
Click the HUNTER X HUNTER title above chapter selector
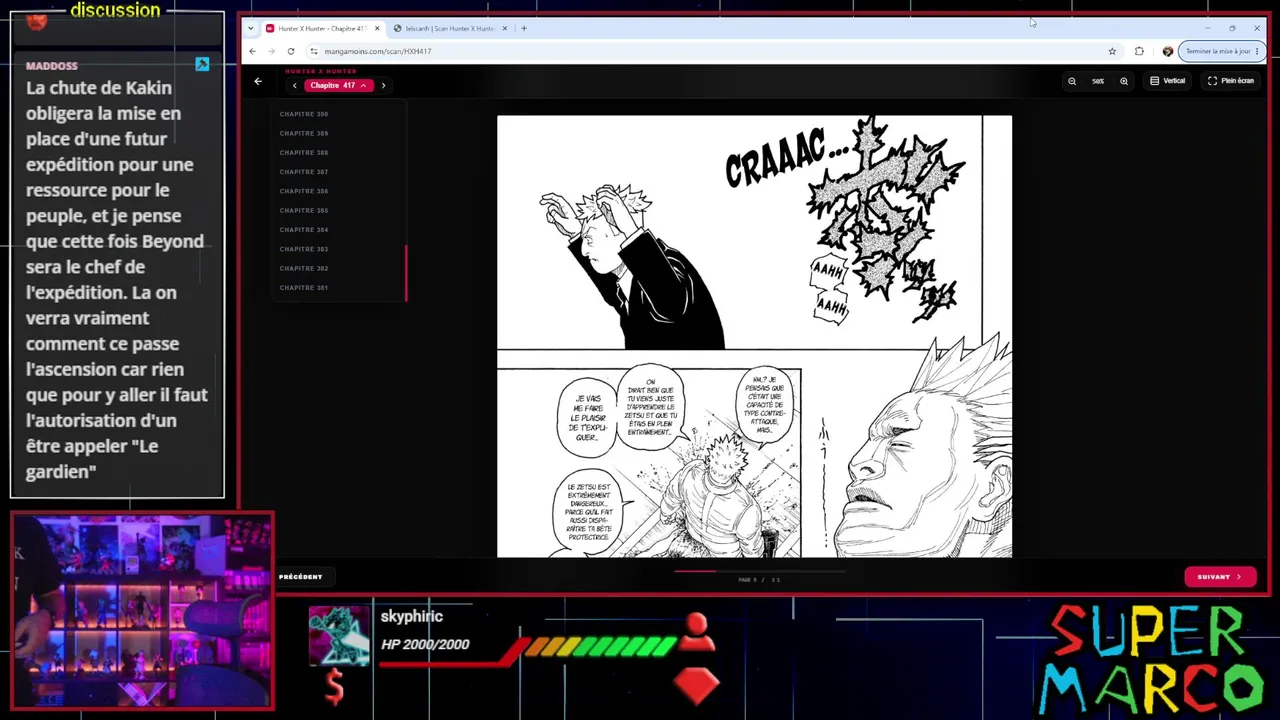(x=320, y=71)
